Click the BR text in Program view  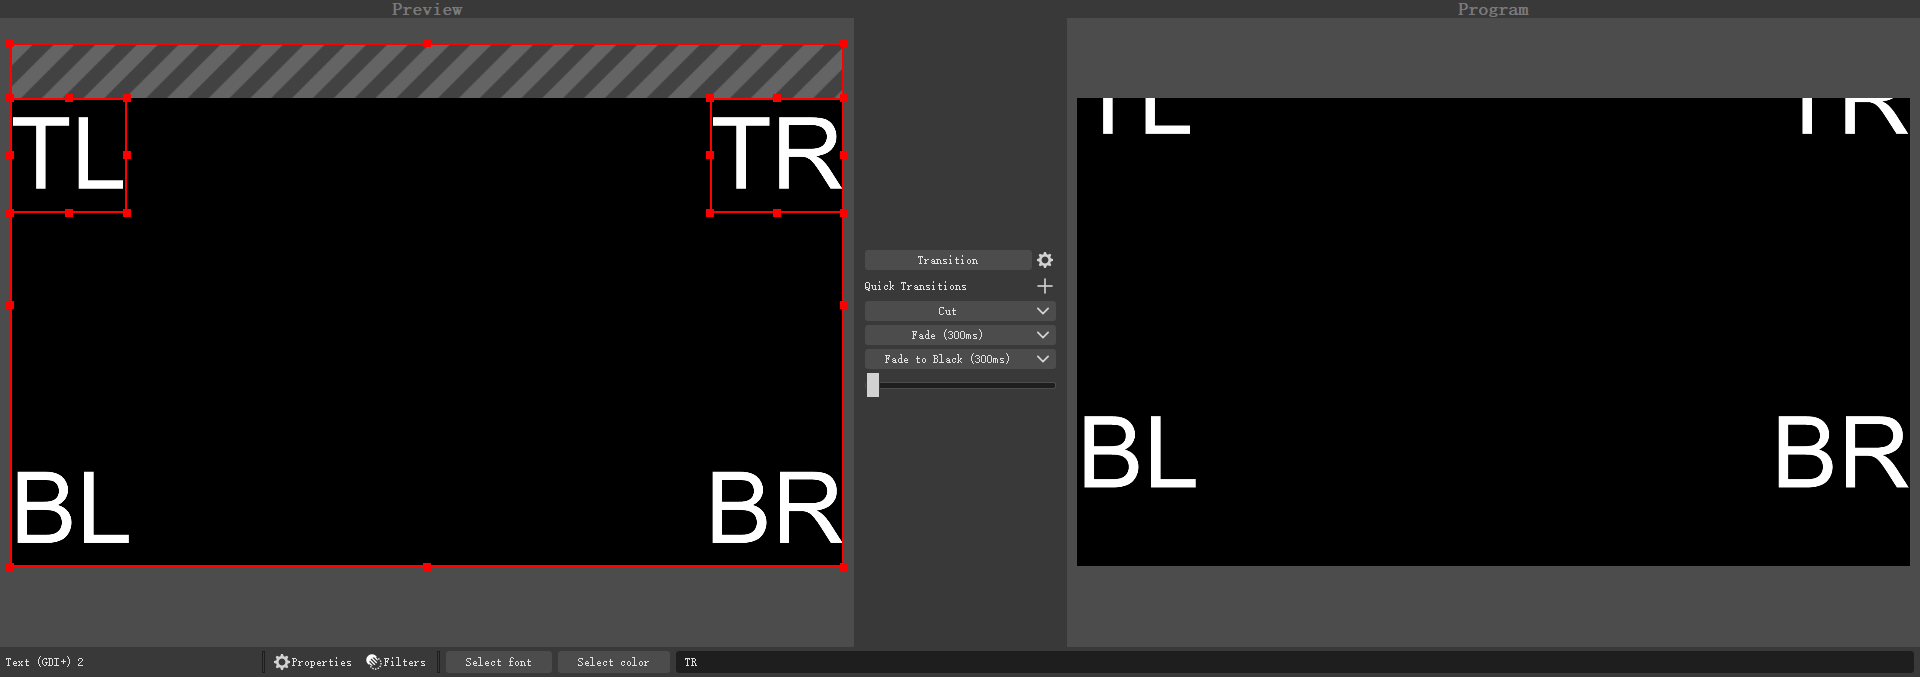(x=1840, y=453)
